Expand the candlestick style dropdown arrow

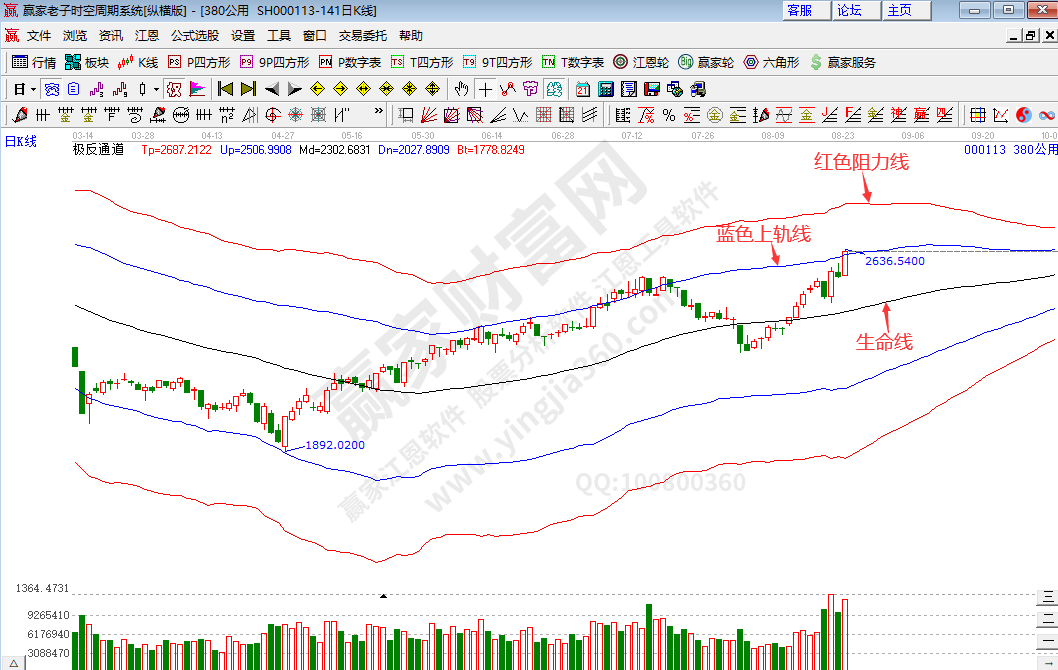click(156, 89)
